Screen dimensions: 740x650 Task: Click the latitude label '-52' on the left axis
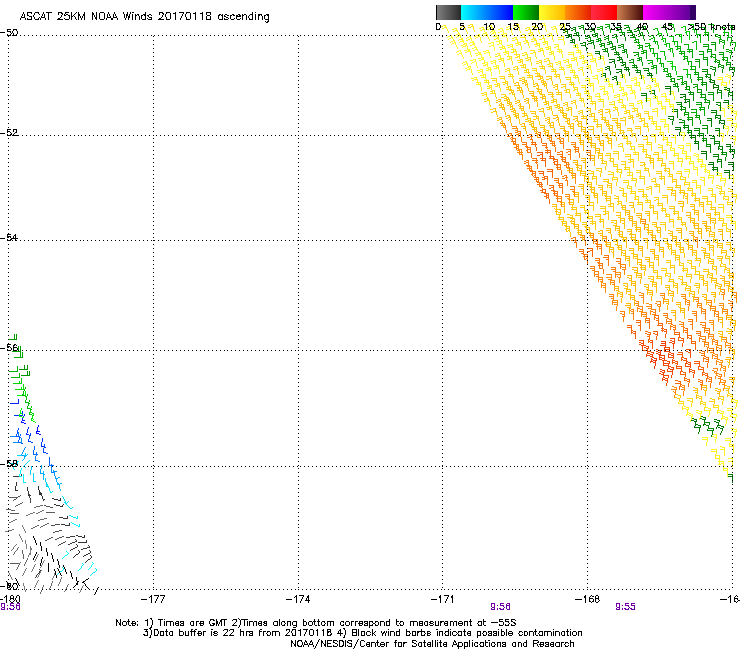9,133
